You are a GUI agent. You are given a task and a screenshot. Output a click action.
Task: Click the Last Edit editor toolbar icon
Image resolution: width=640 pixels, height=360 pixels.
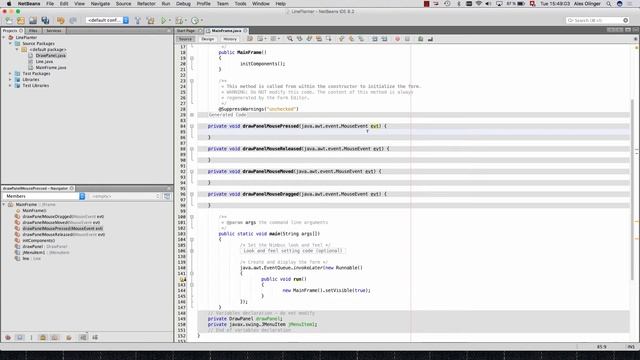[x=250, y=39]
